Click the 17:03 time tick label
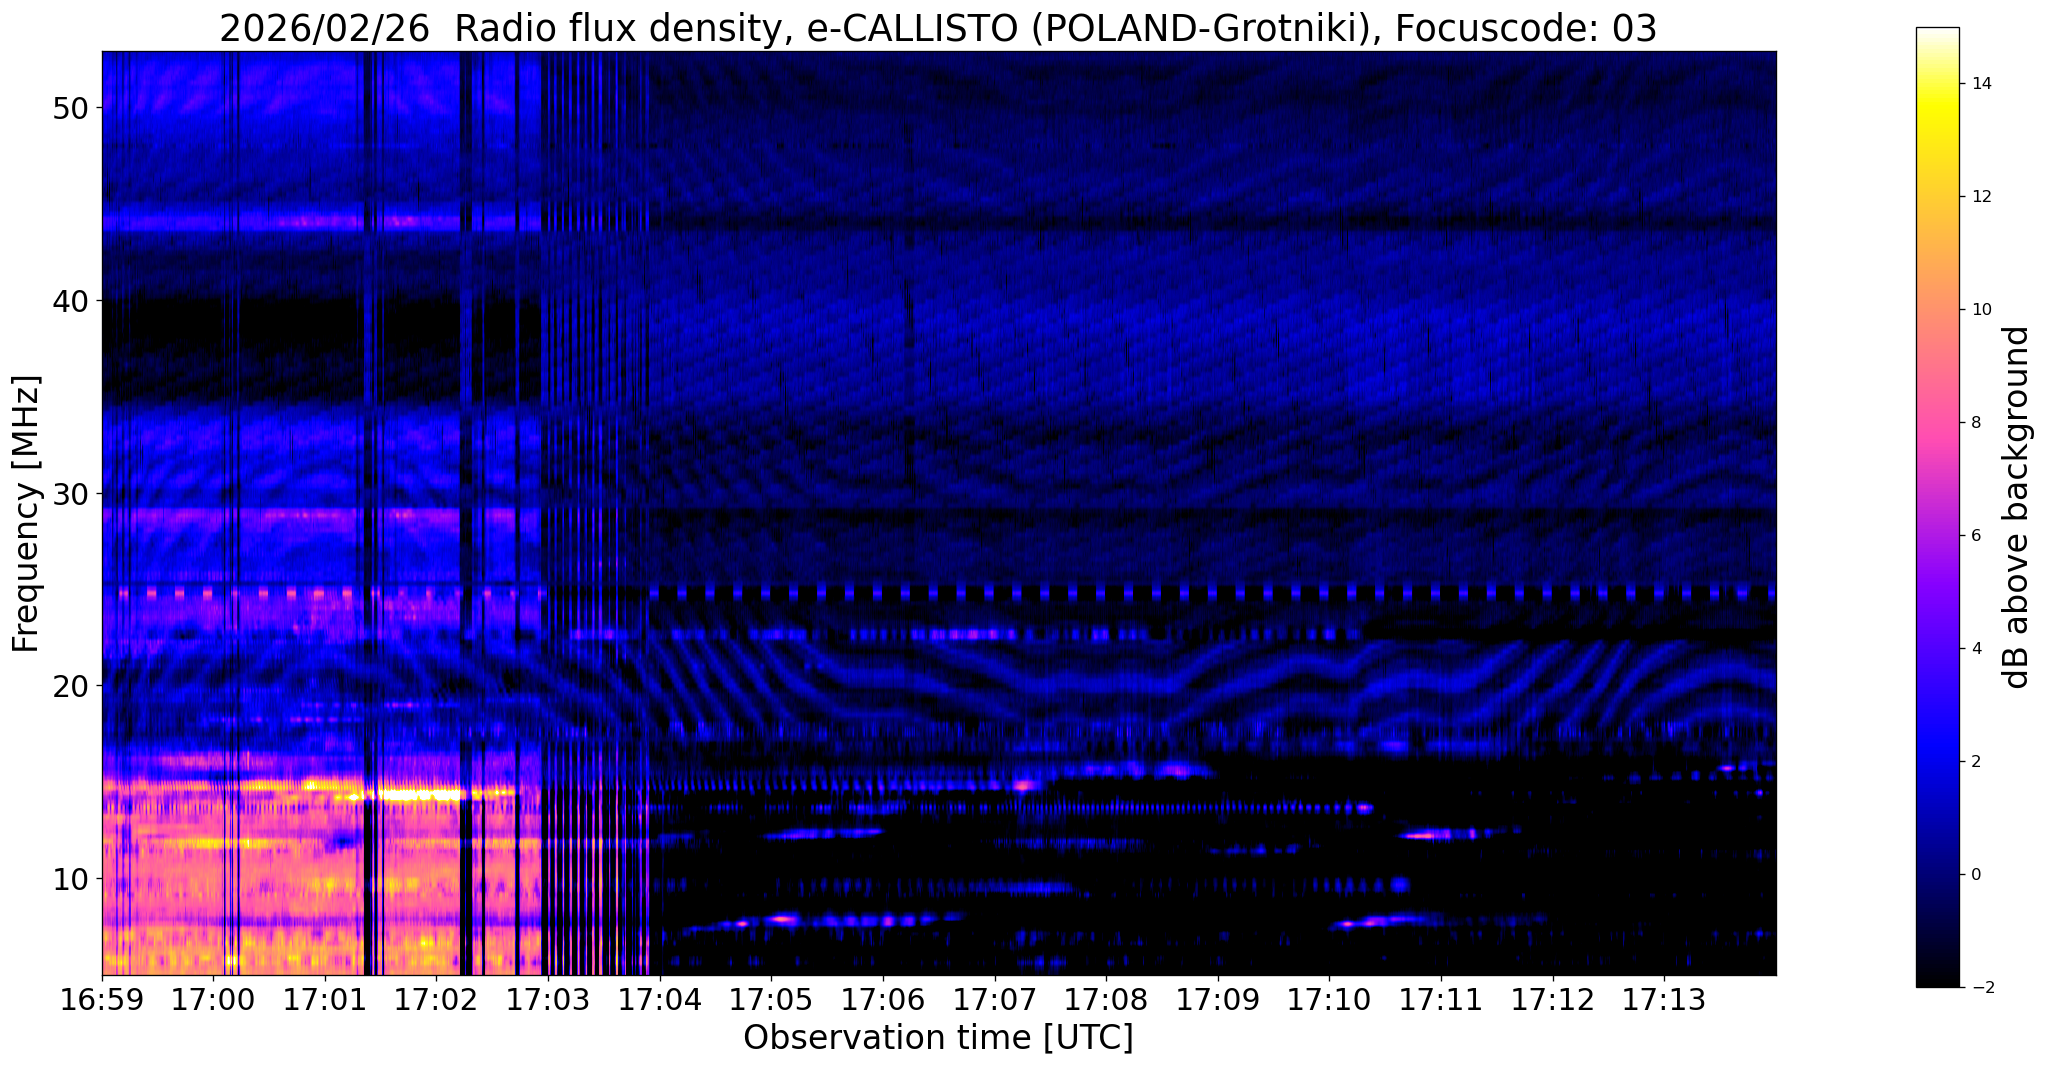 click(x=548, y=1000)
